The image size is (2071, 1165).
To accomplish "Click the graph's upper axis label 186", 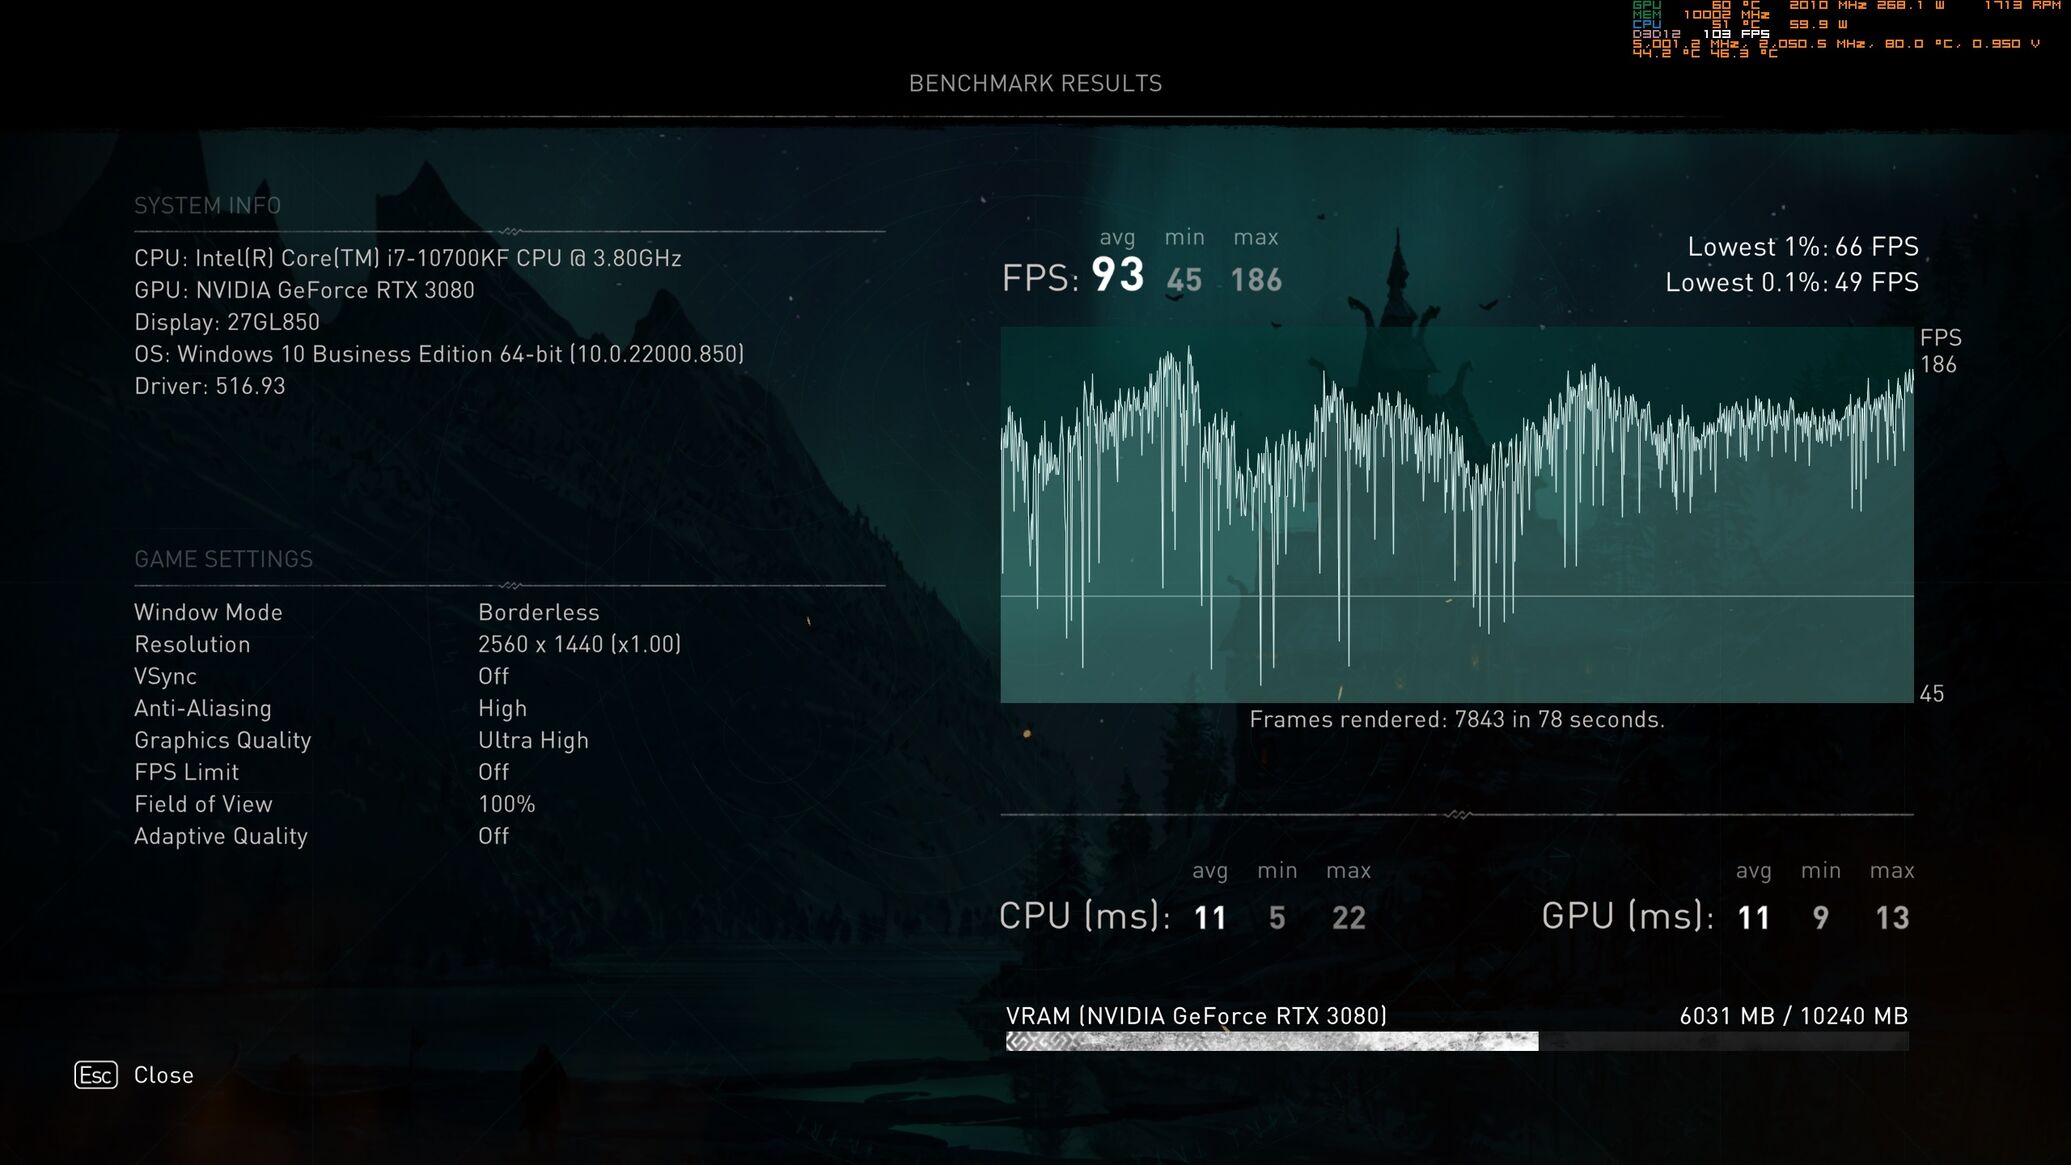I will pyautogui.click(x=1938, y=365).
